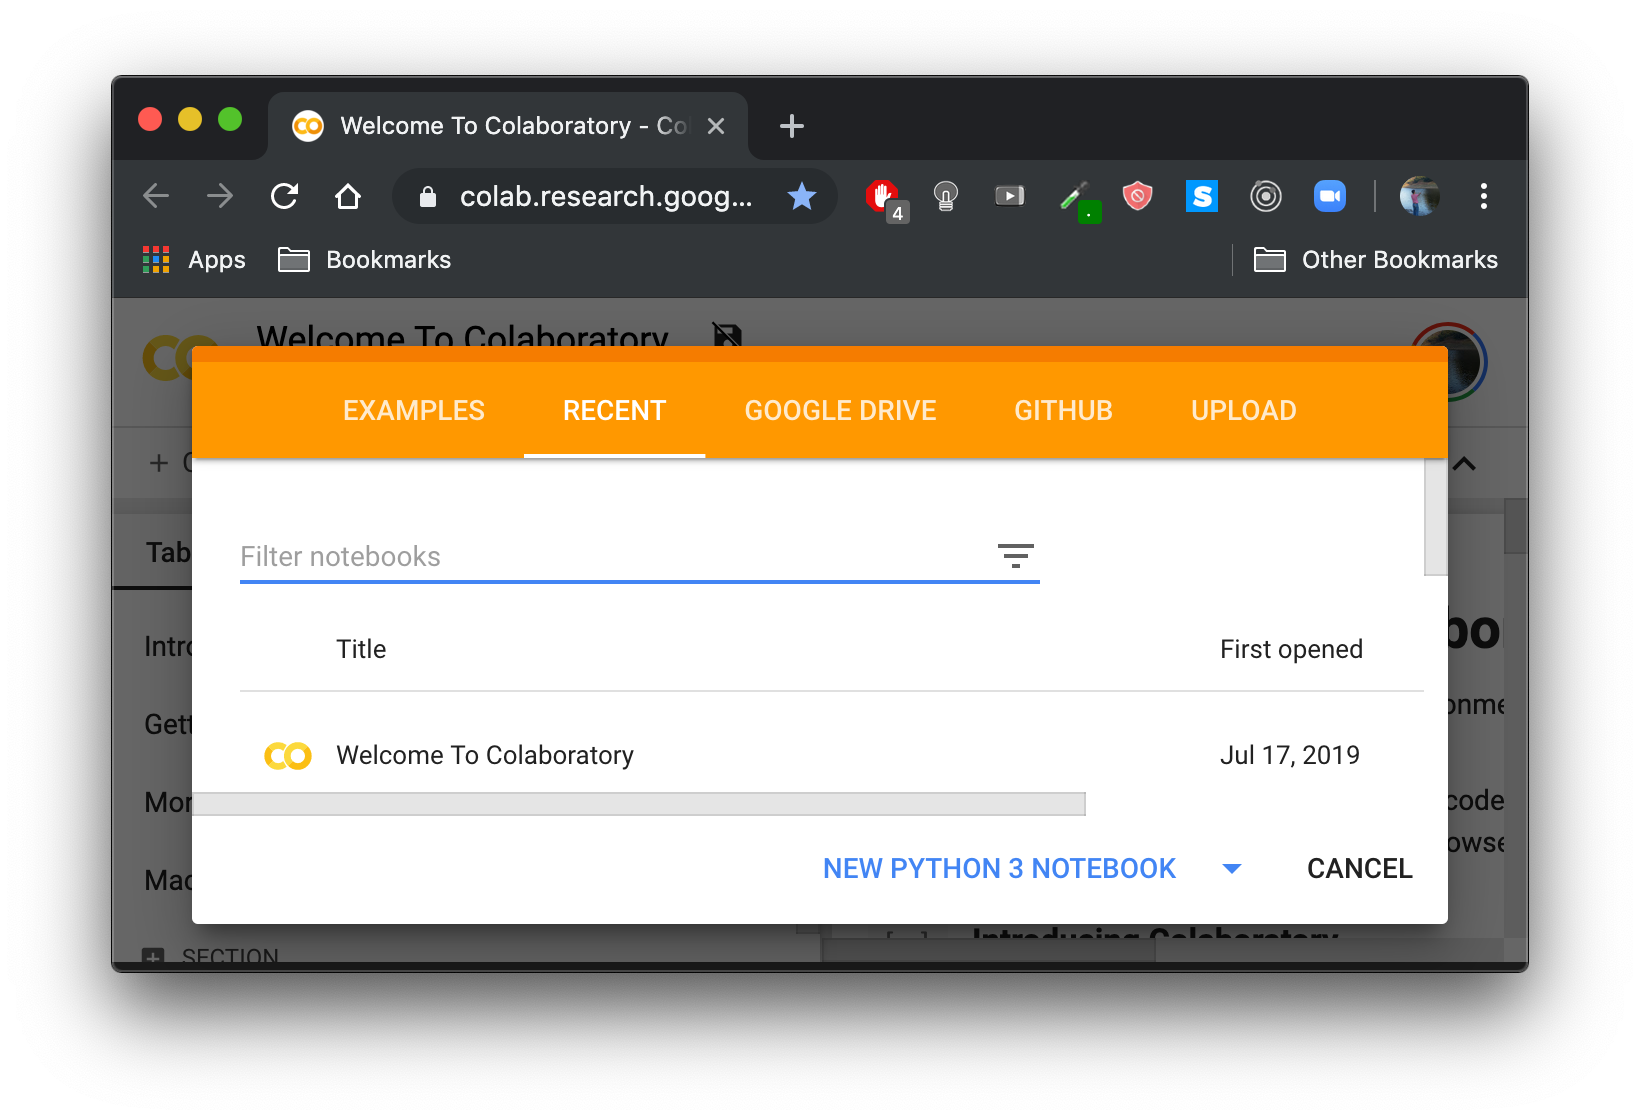Open the browser home page
1640x1120 pixels.
tap(348, 196)
